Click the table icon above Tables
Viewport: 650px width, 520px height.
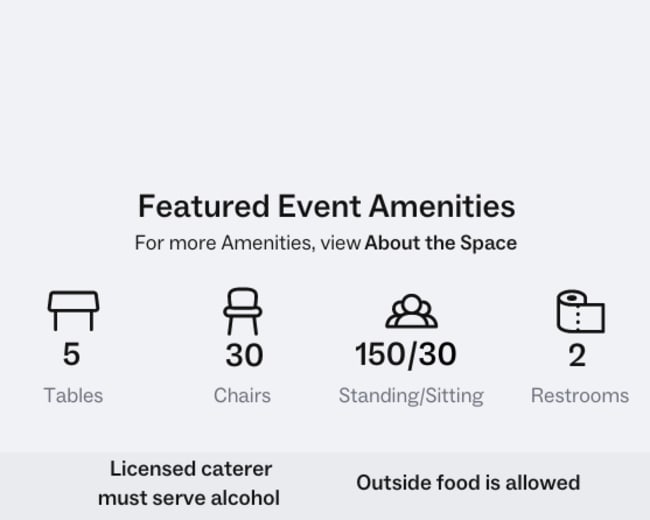tap(73, 311)
